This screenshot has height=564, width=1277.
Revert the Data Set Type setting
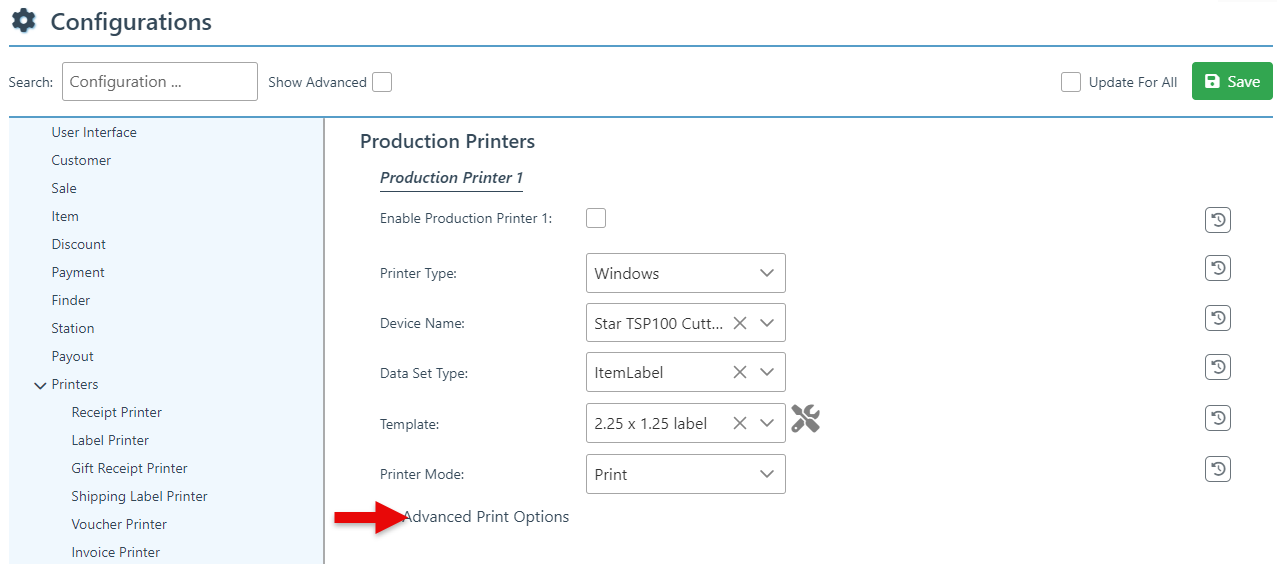[1217, 367]
